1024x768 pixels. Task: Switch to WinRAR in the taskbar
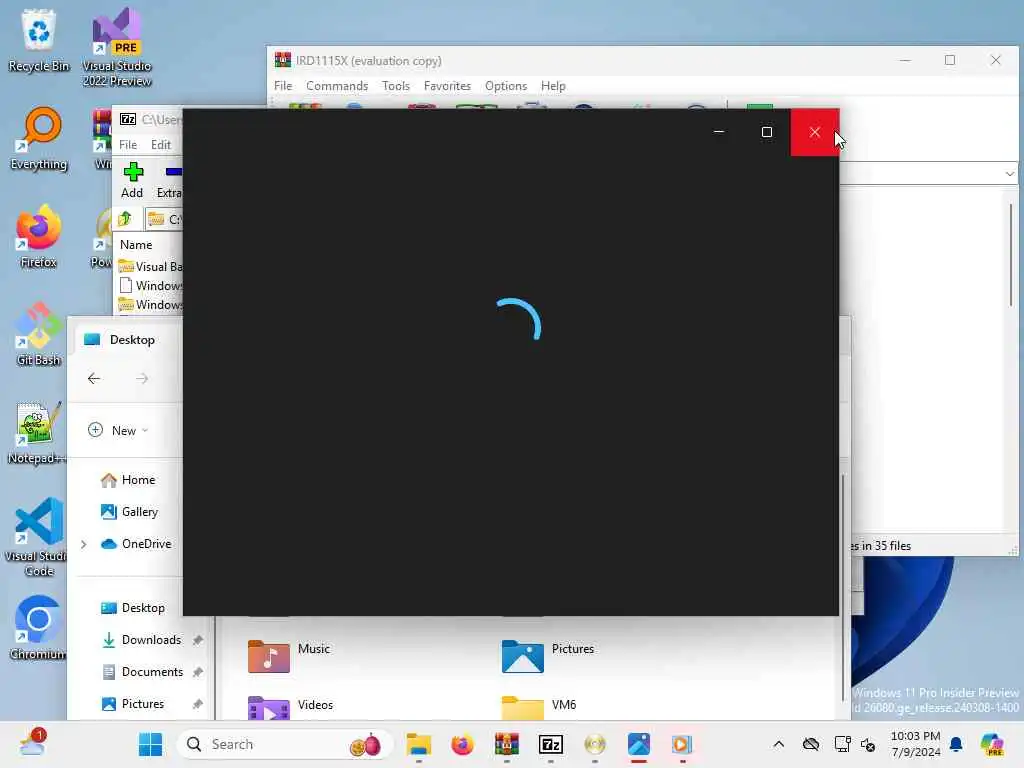[506, 744]
